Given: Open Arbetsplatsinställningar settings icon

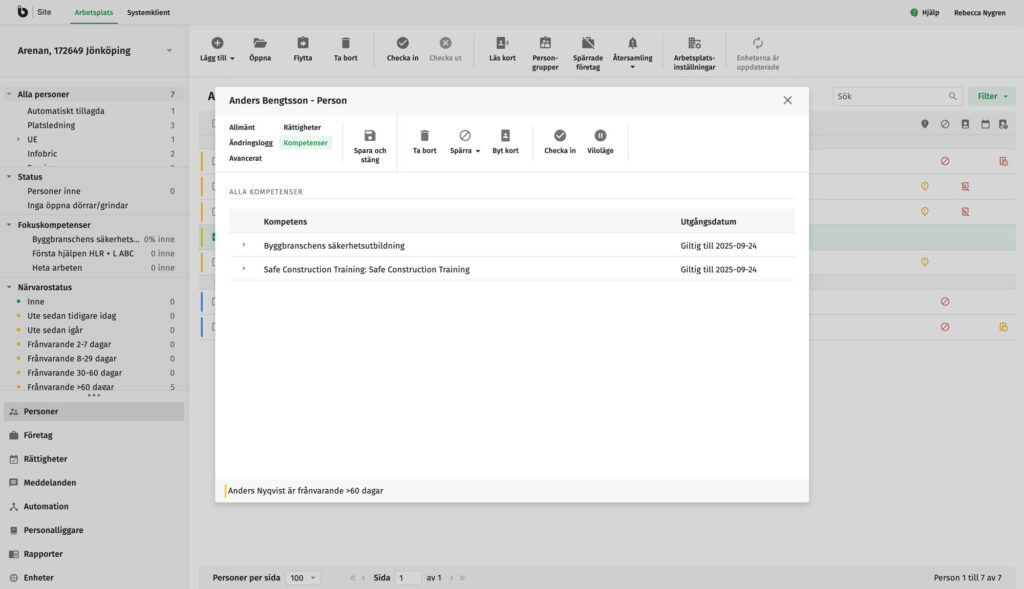Looking at the screenshot, I should tap(694, 43).
